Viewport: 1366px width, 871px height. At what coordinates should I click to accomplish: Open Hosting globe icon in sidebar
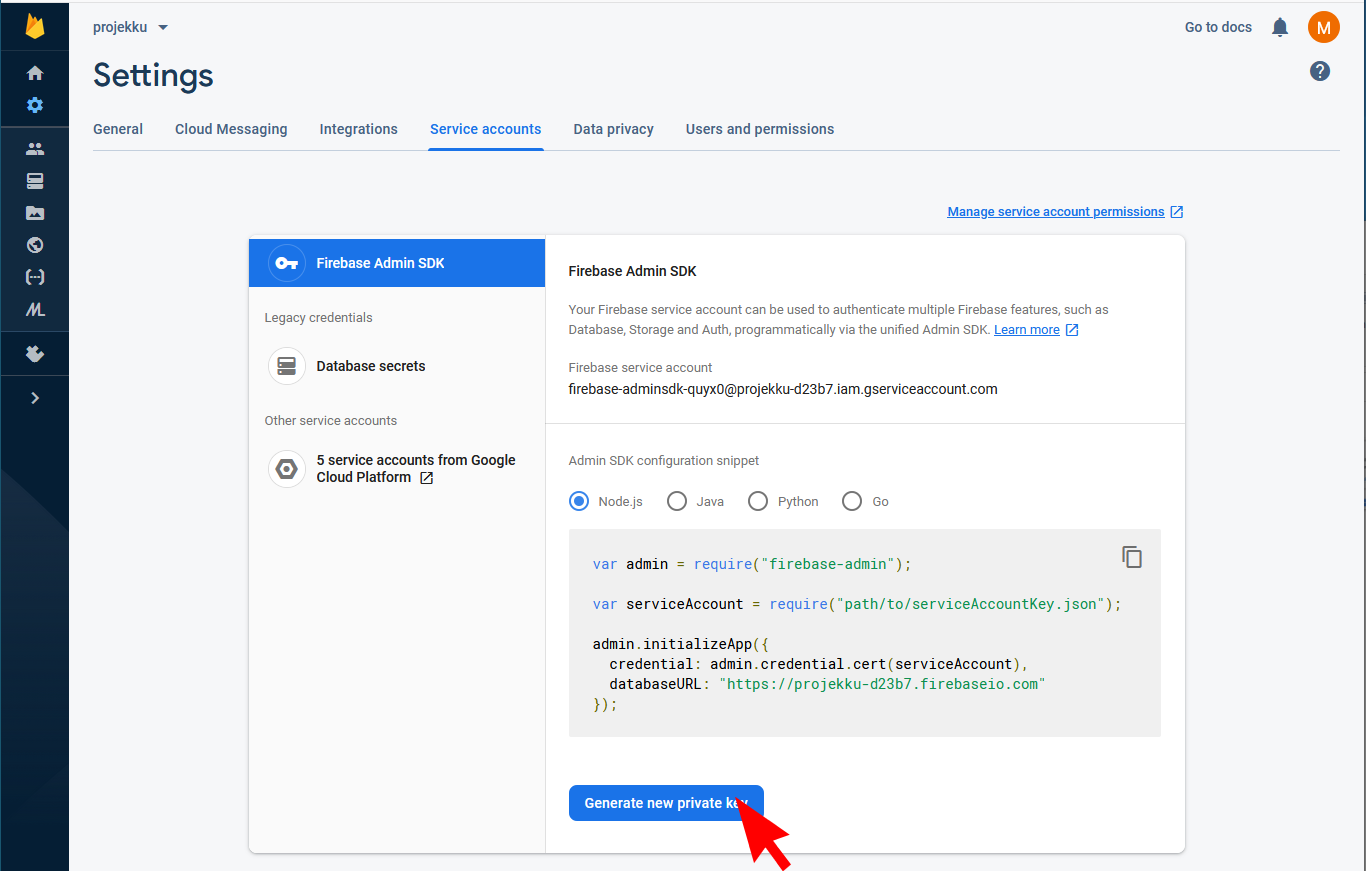click(35, 245)
